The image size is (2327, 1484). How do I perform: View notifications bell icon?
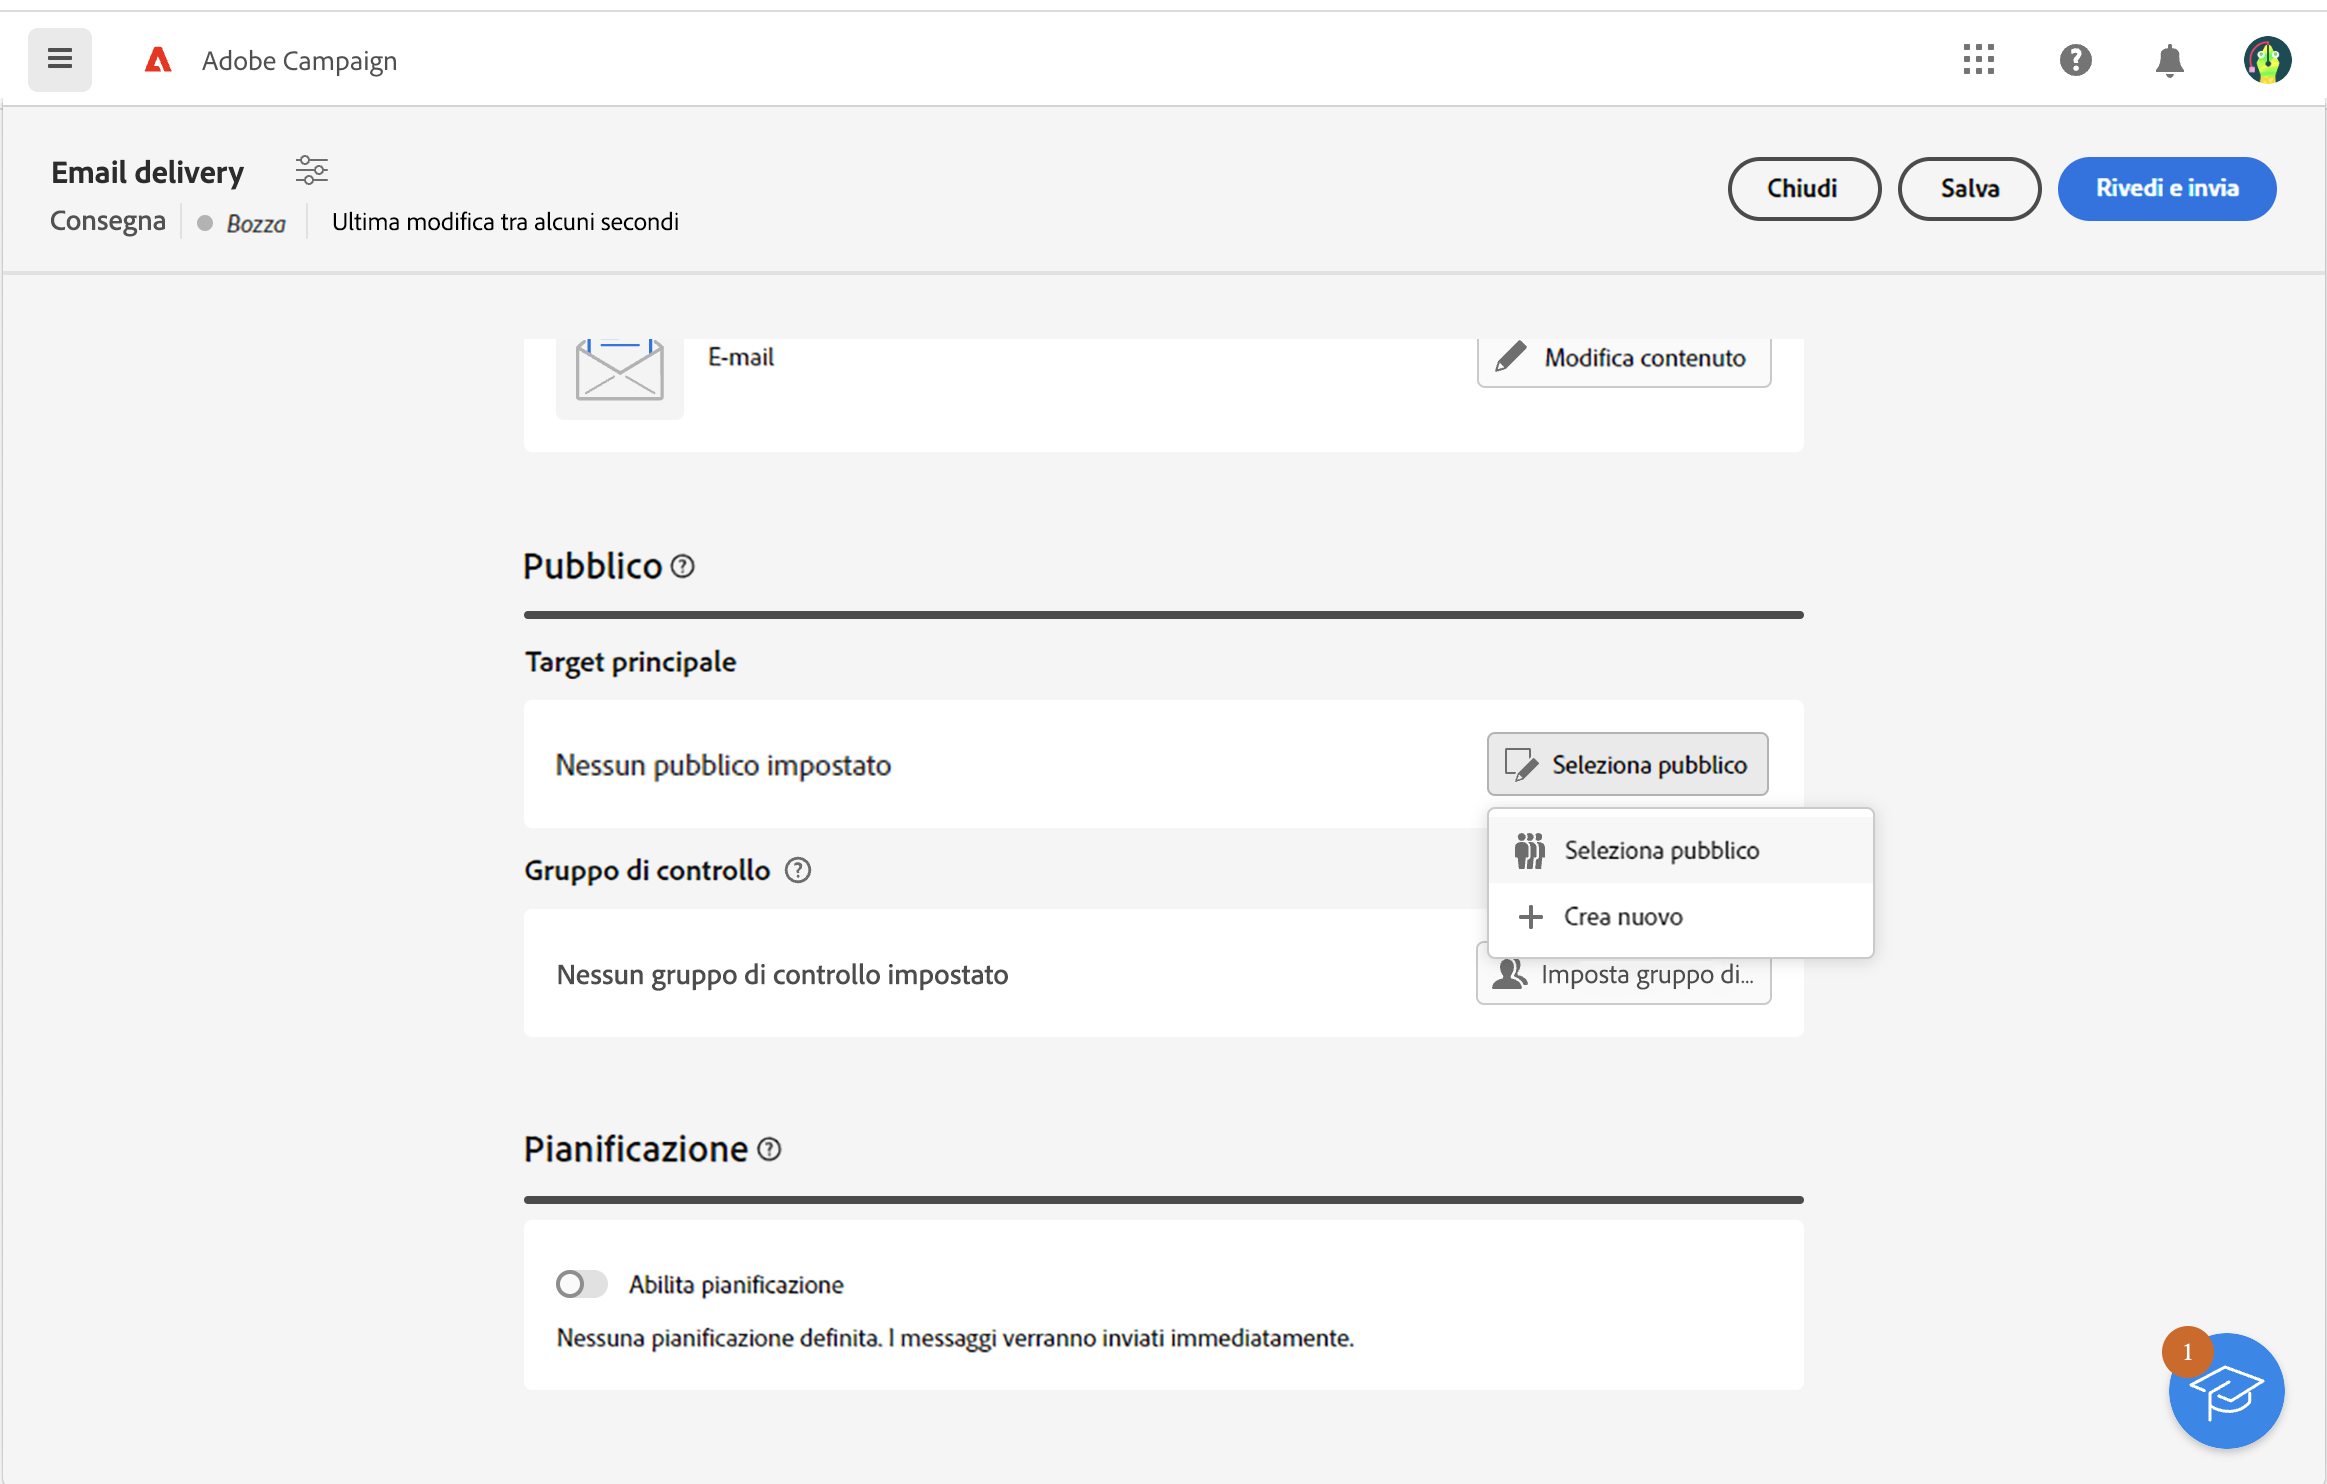[2168, 60]
